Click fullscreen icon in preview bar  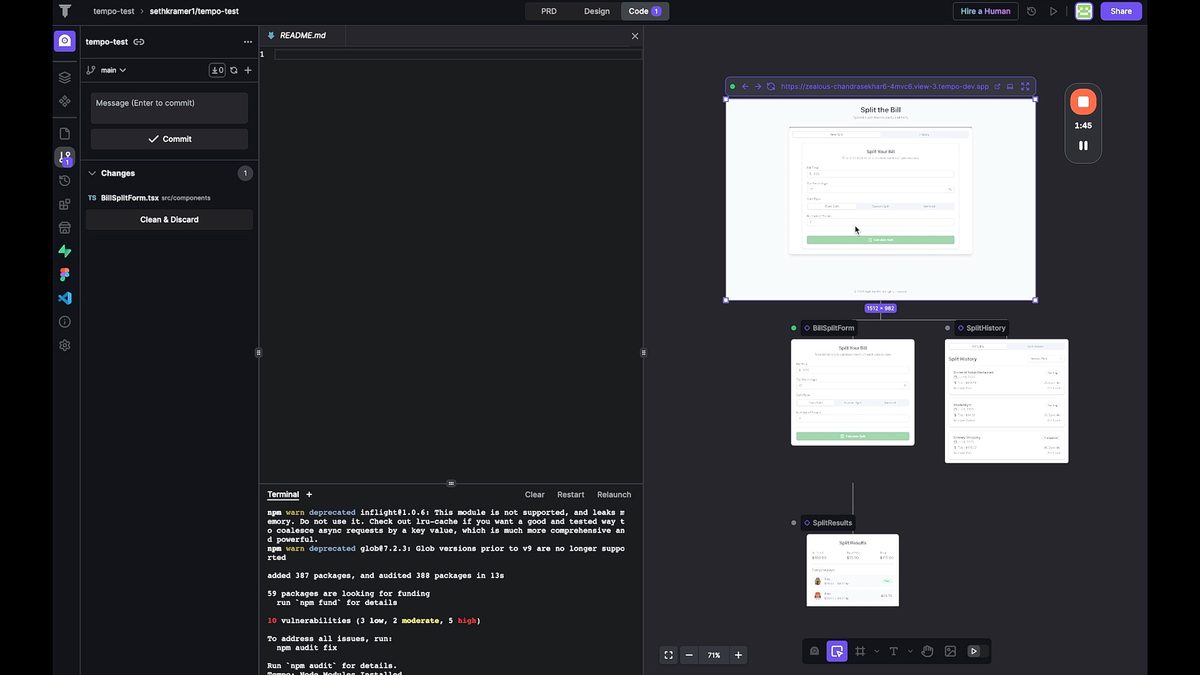click(x=1025, y=87)
